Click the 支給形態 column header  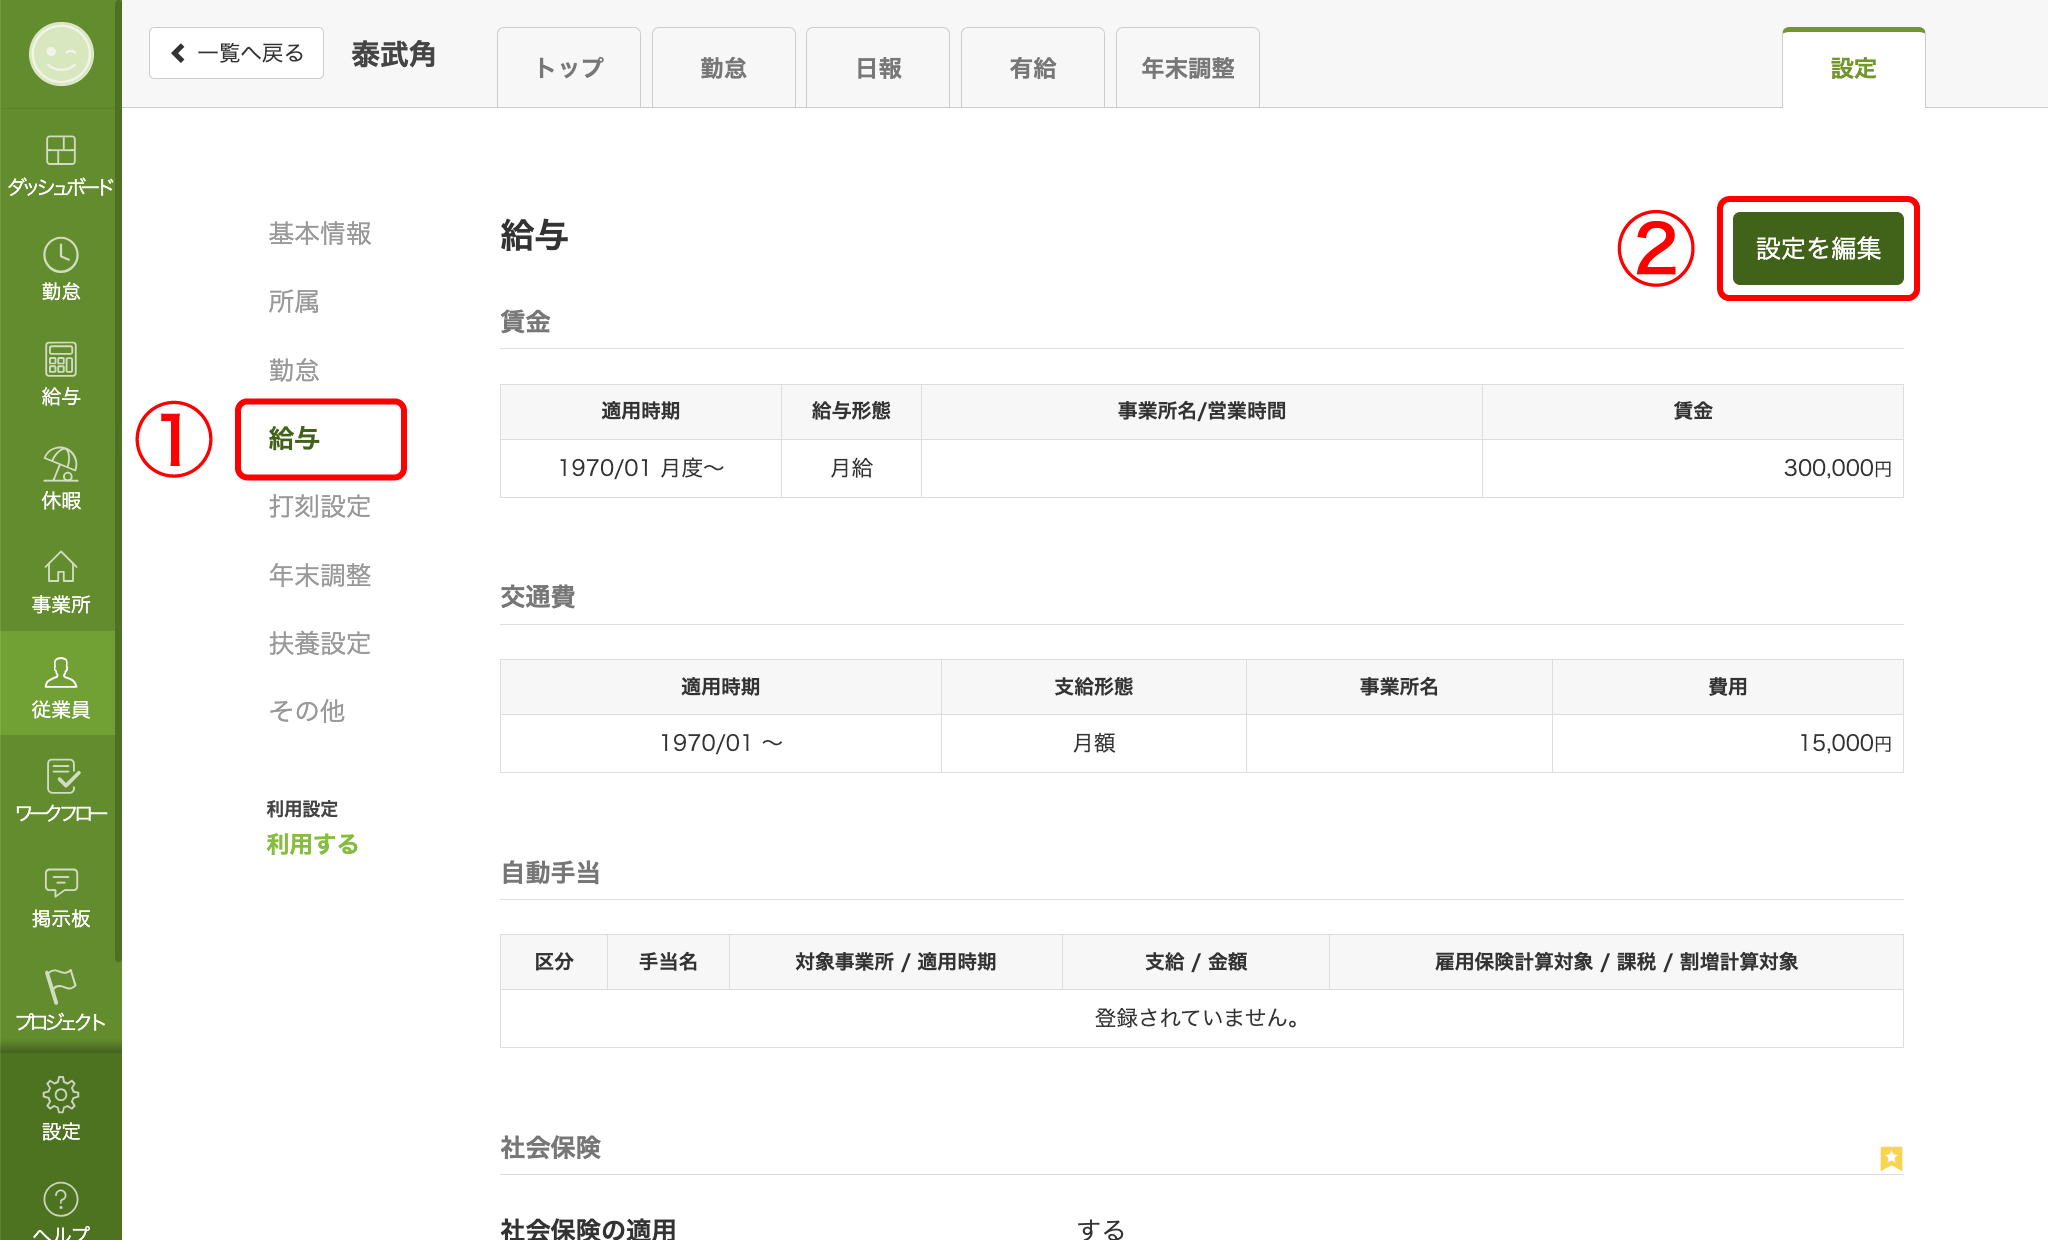(1094, 687)
